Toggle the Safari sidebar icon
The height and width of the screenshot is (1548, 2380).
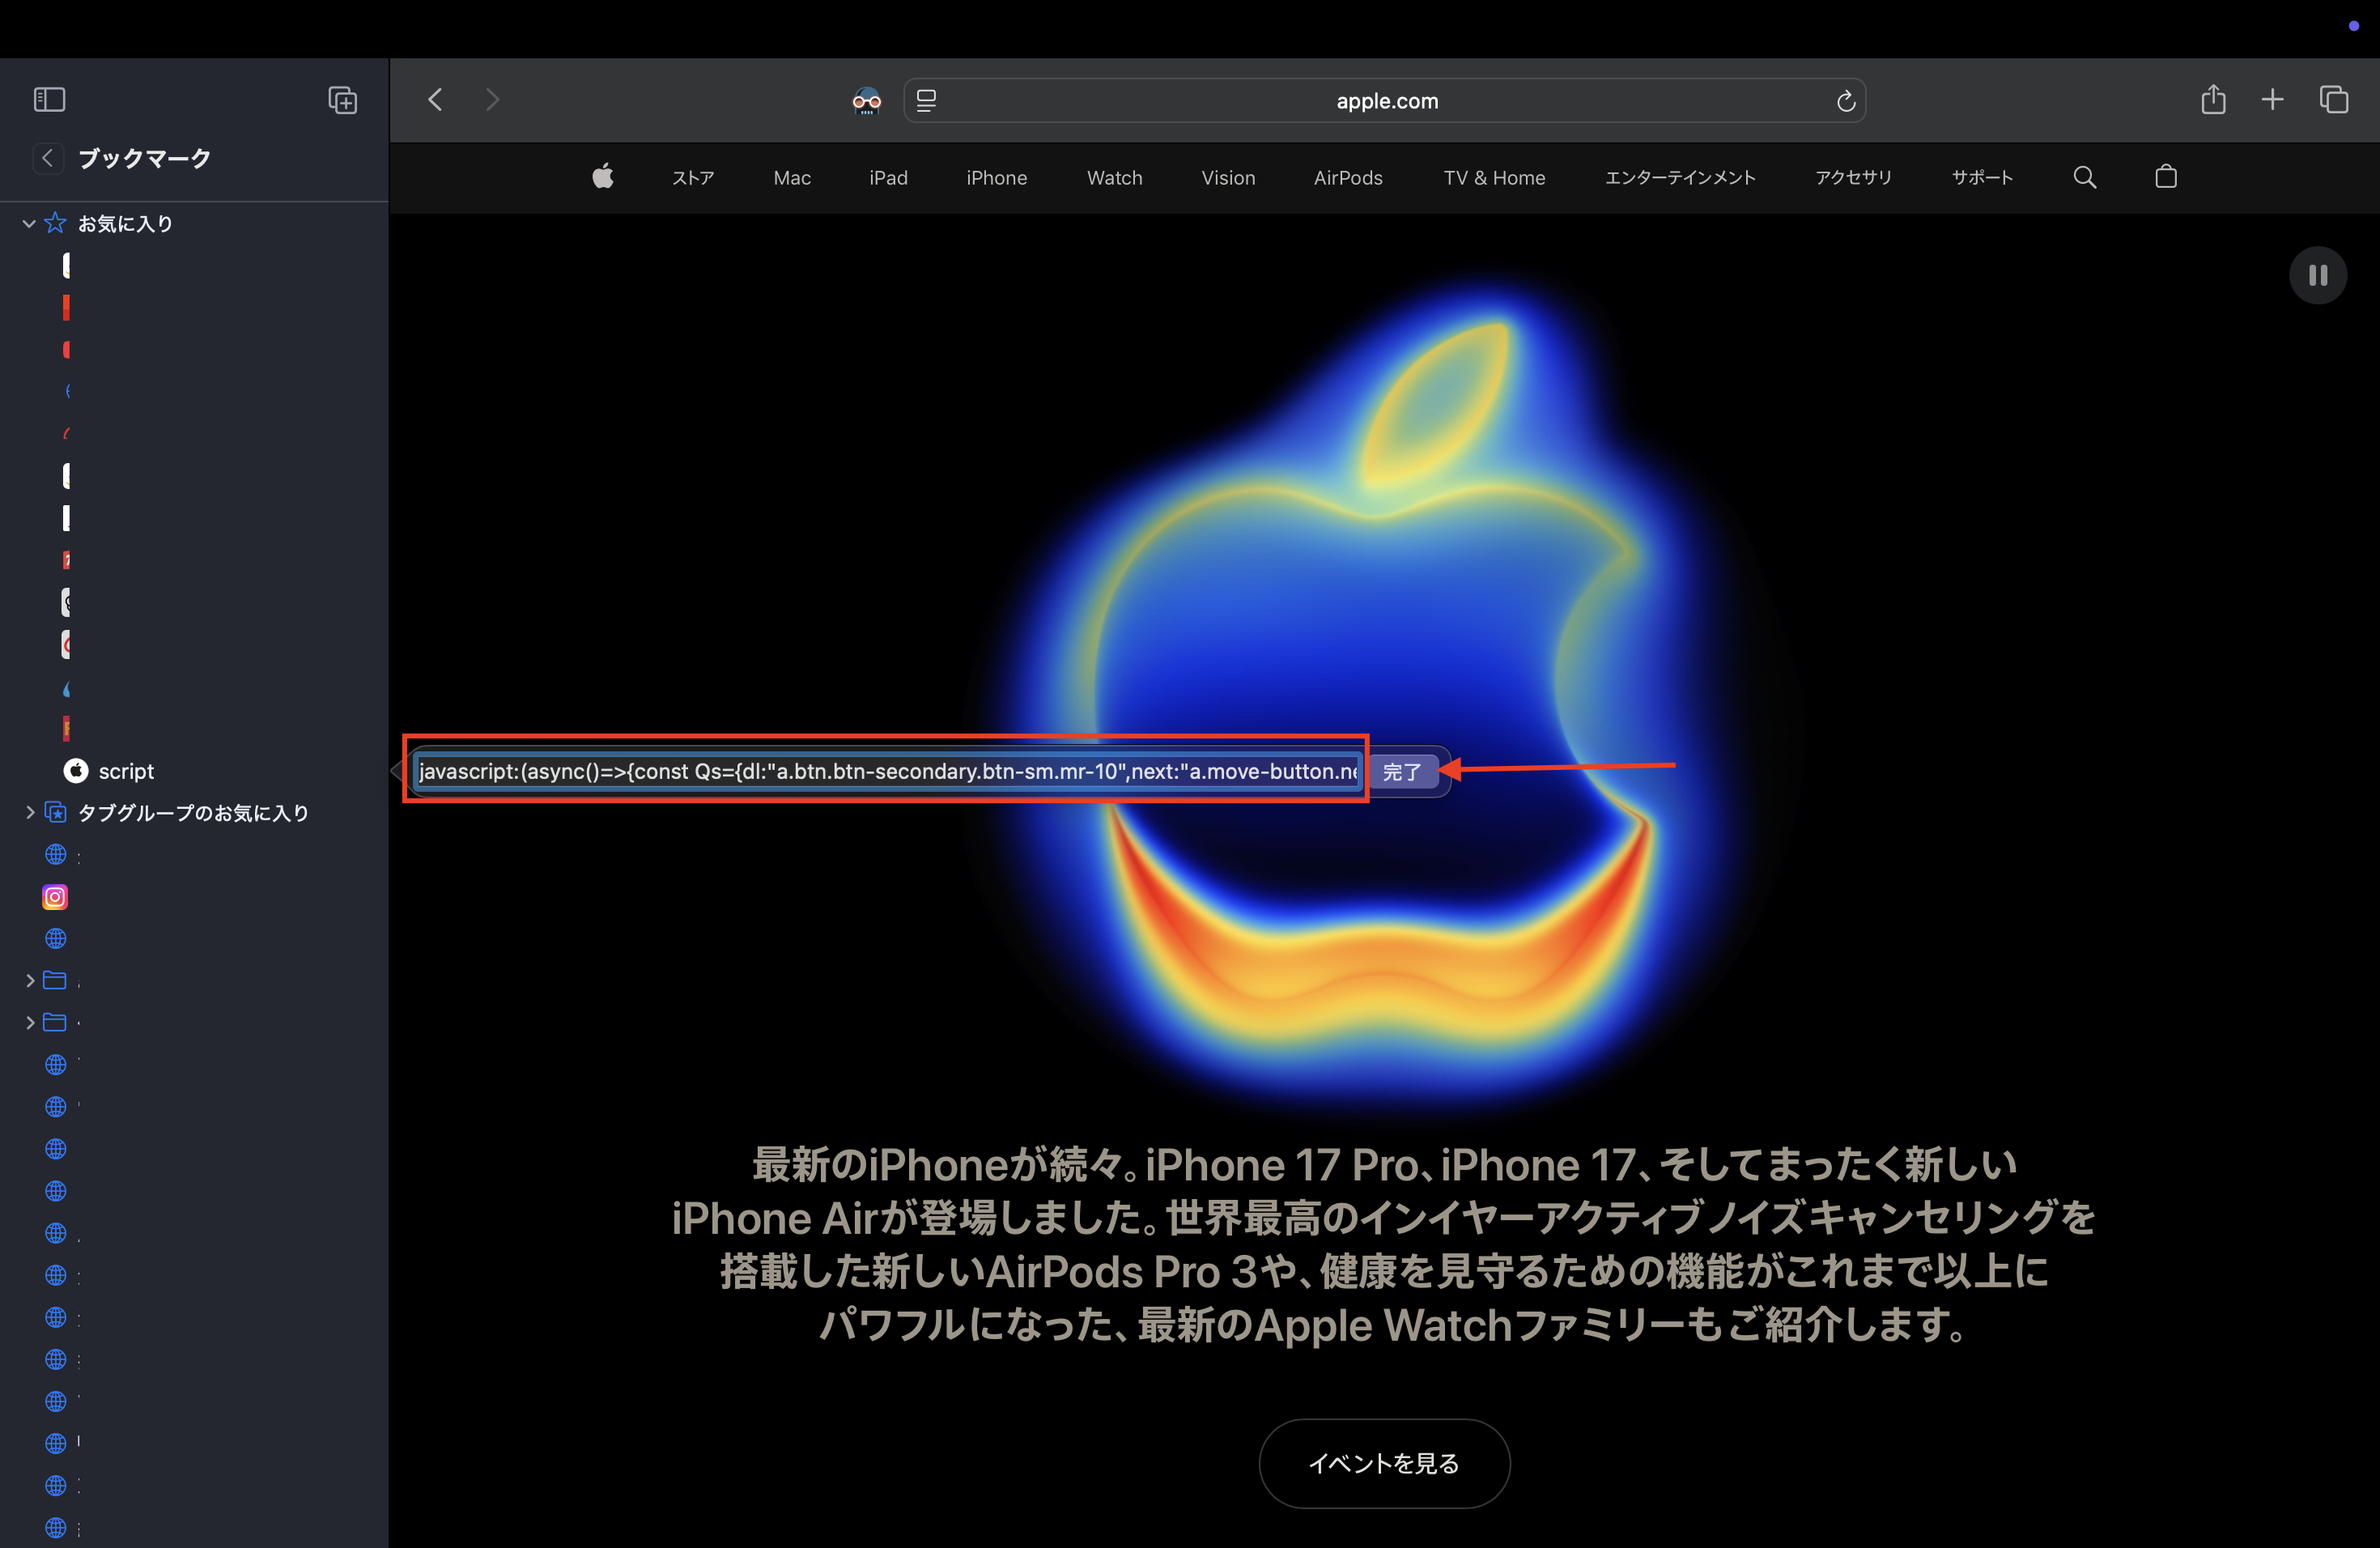pyautogui.click(x=49, y=100)
